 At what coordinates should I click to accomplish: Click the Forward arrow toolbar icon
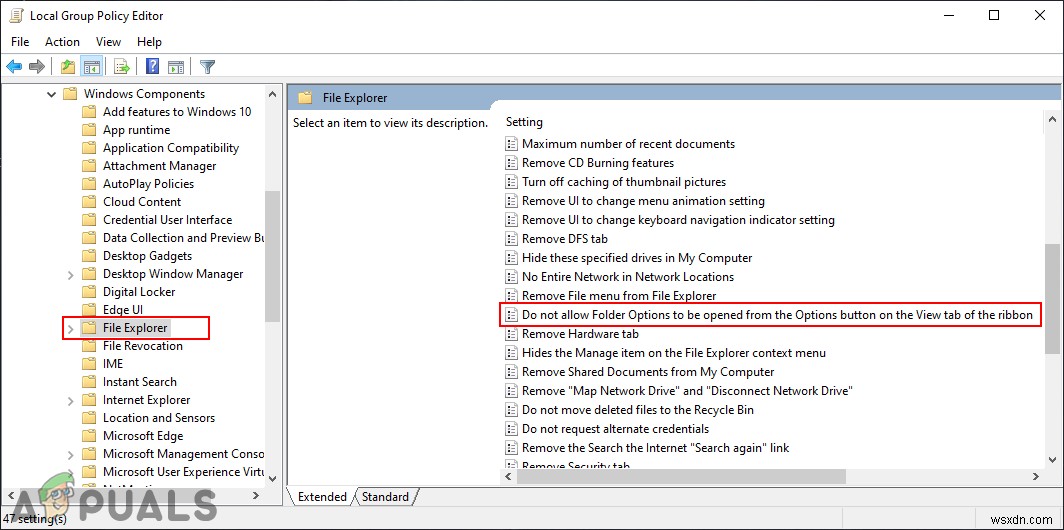tap(37, 67)
